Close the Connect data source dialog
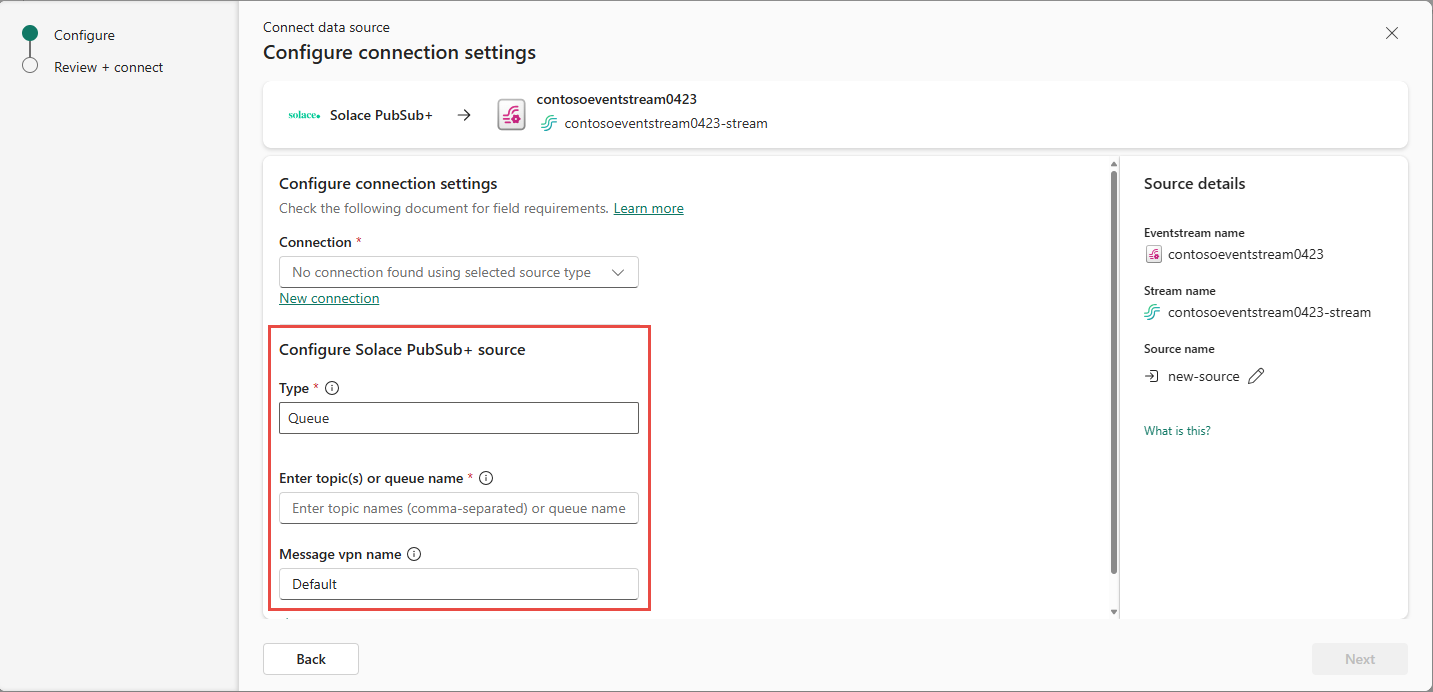Viewport: 1433px width, 692px height. [1391, 33]
